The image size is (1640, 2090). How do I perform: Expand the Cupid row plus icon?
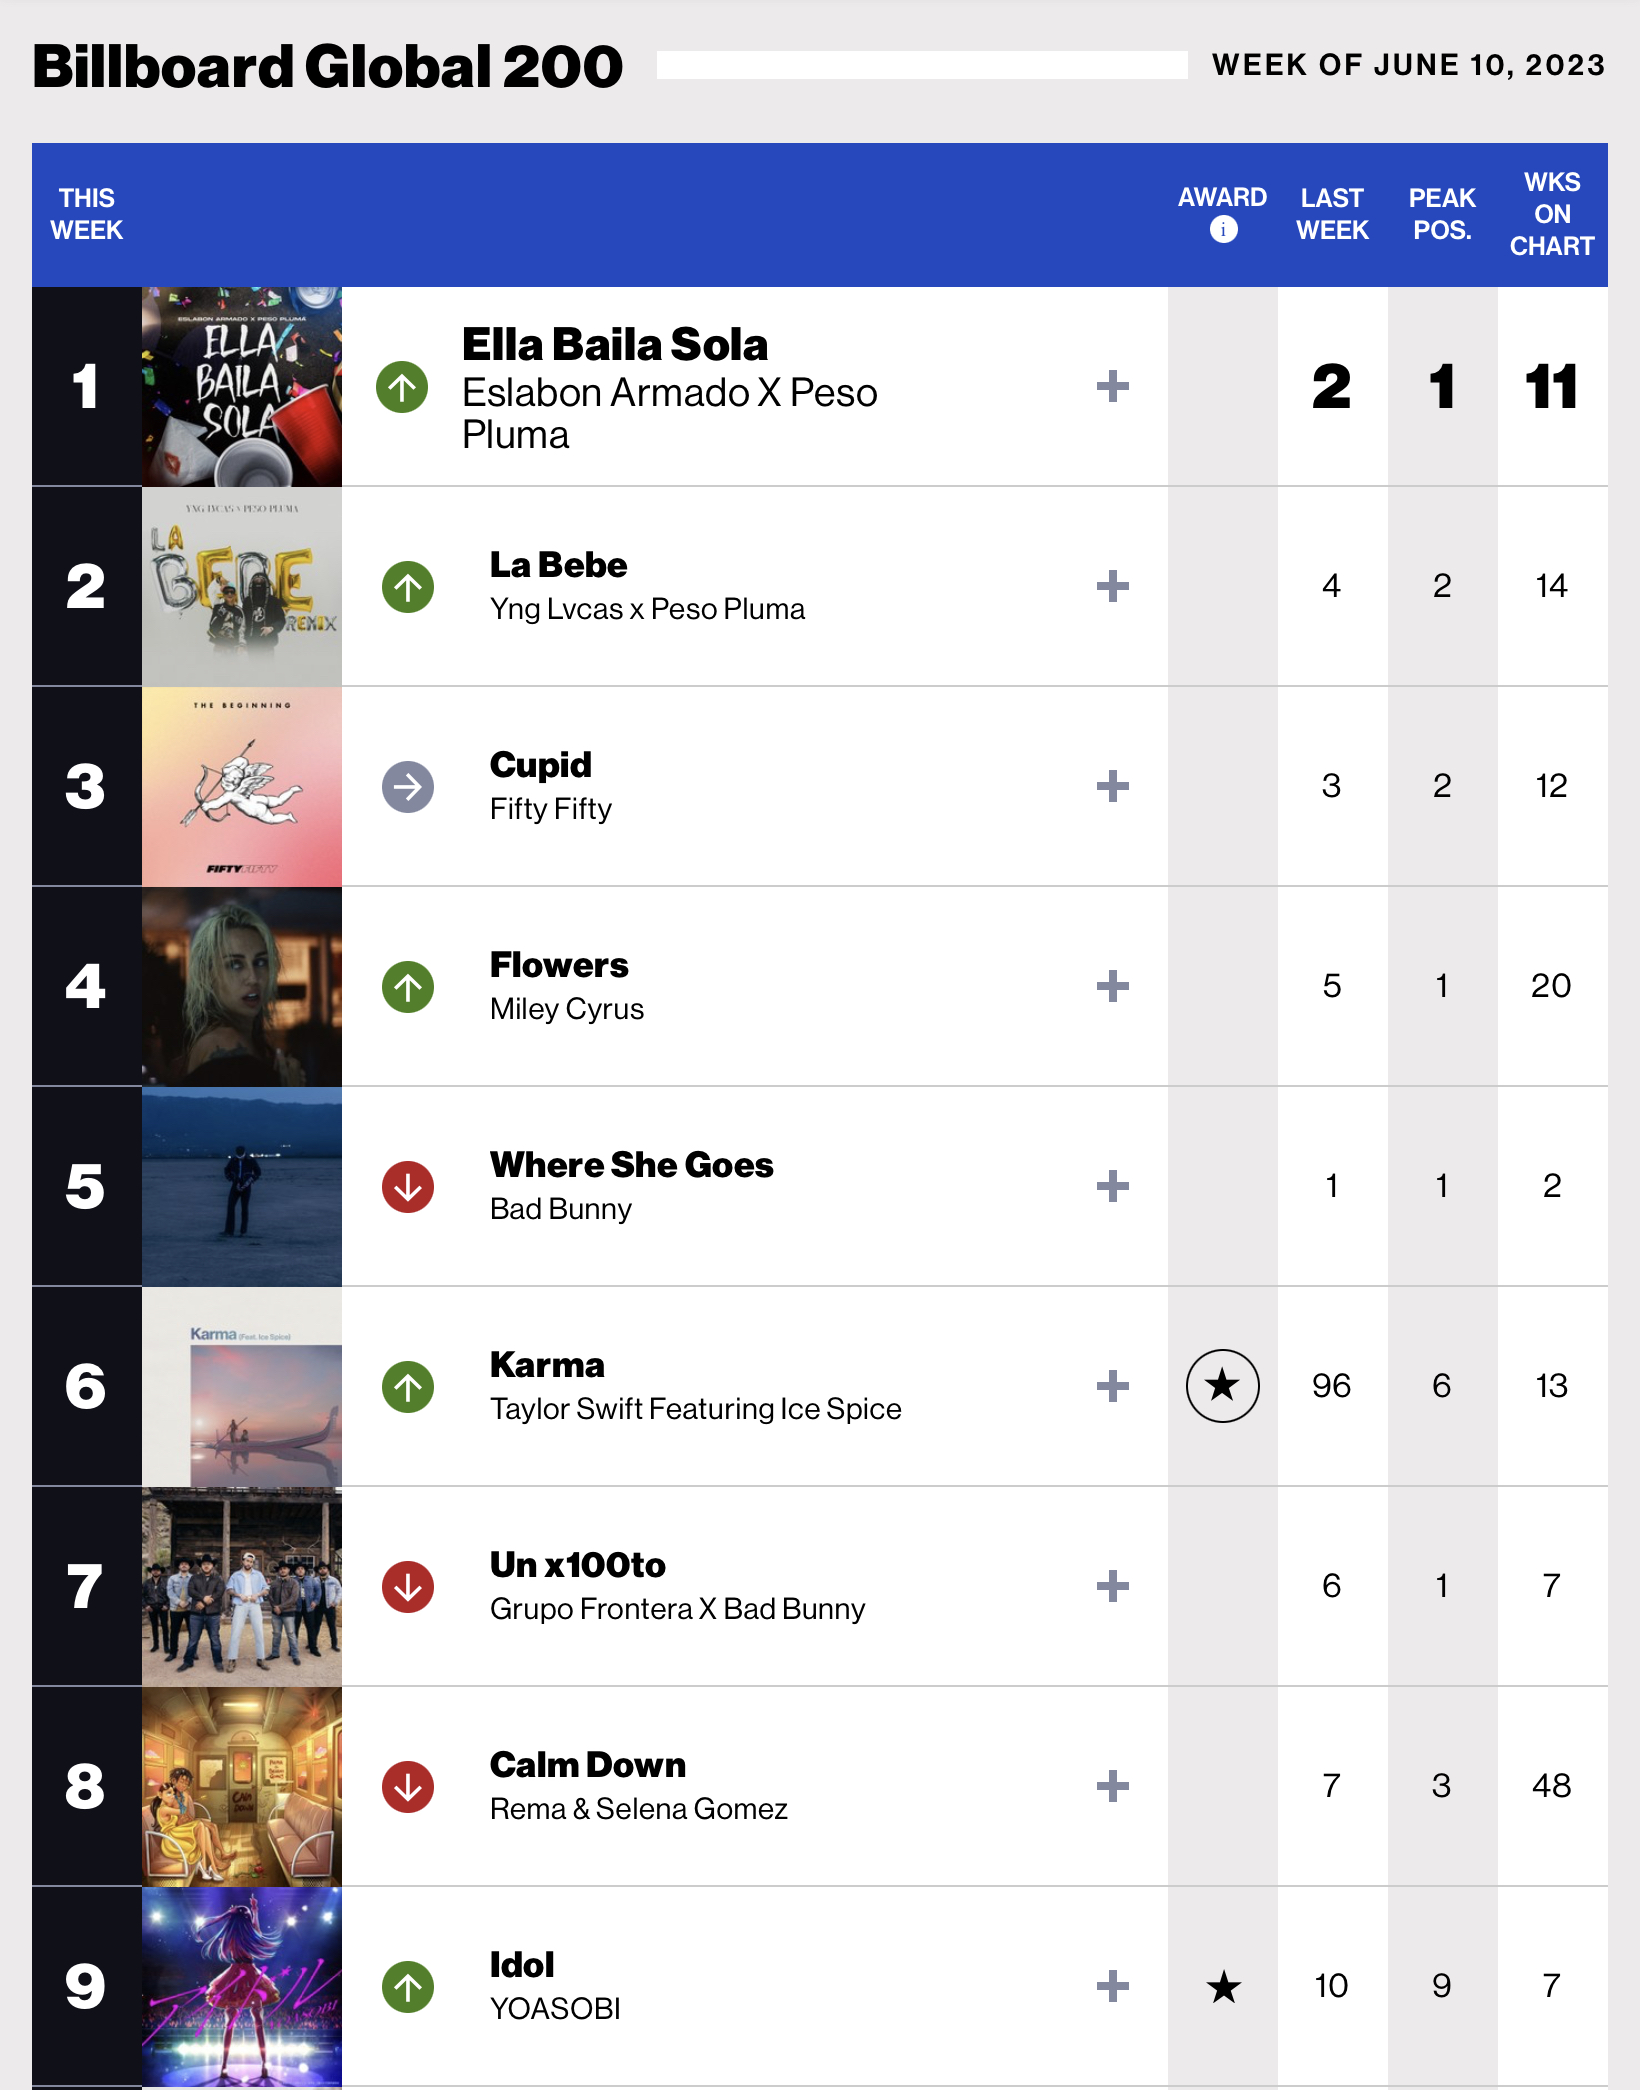coord(1112,786)
